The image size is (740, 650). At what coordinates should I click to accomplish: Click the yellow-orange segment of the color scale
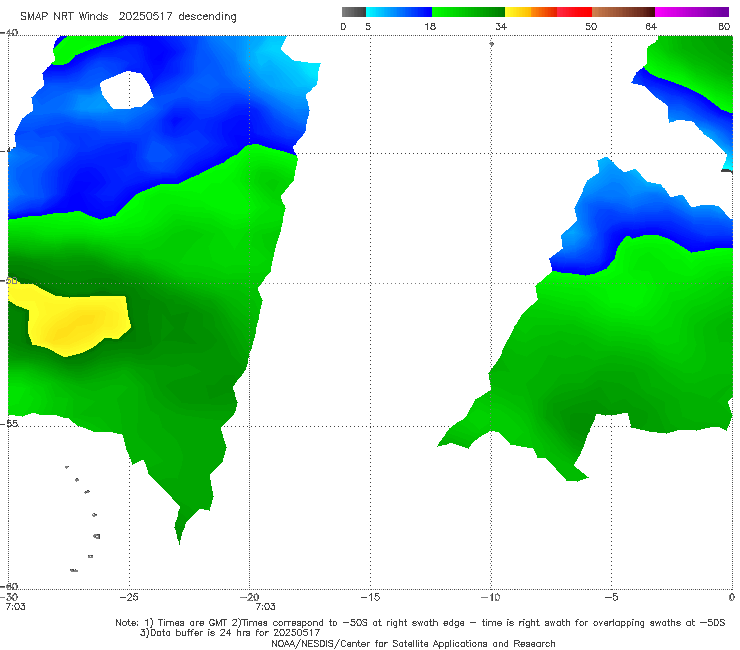point(531,12)
